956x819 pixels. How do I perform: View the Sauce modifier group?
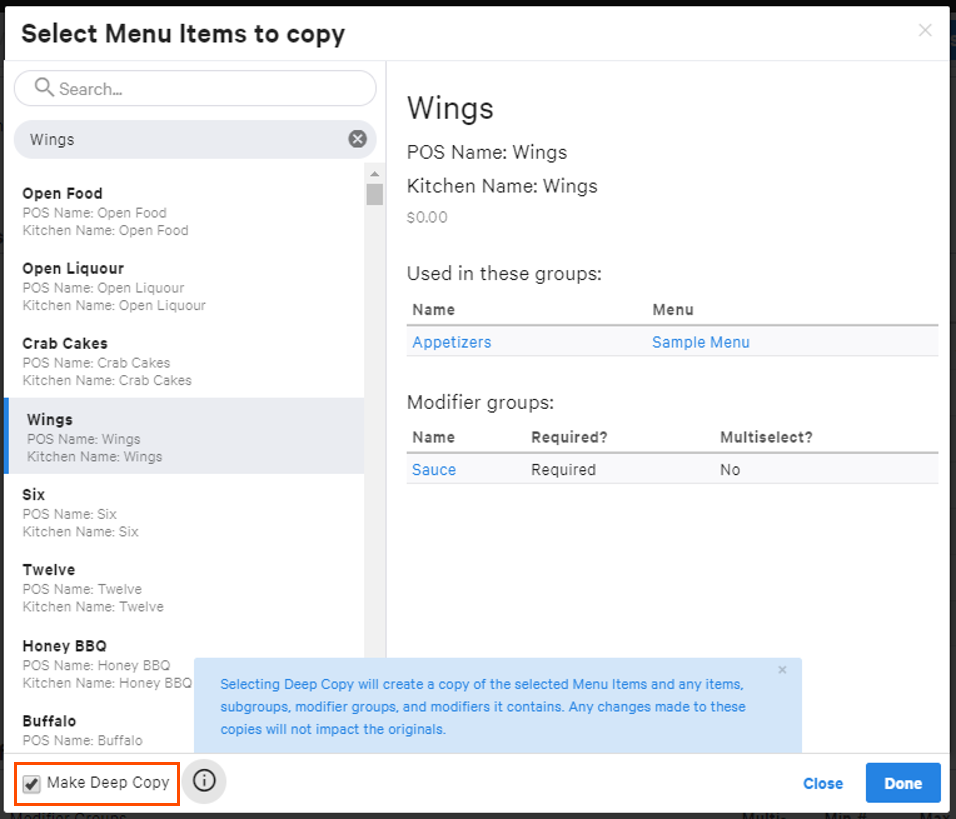point(433,469)
